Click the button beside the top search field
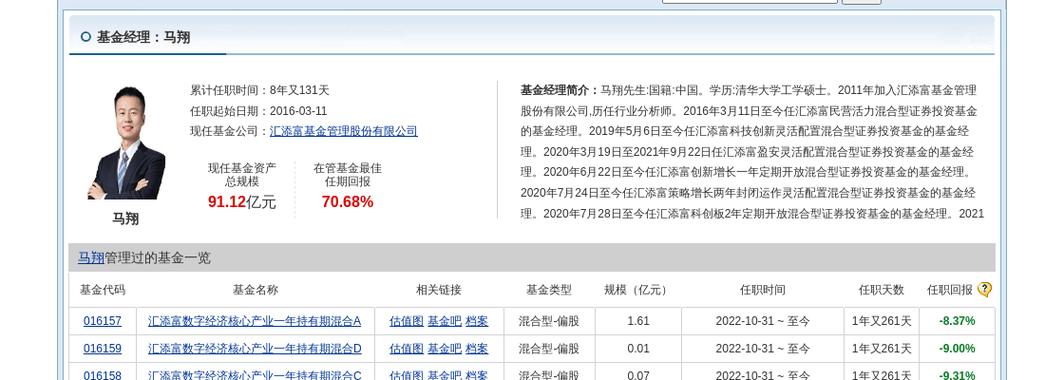1064x380 pixels. point(861,2)
